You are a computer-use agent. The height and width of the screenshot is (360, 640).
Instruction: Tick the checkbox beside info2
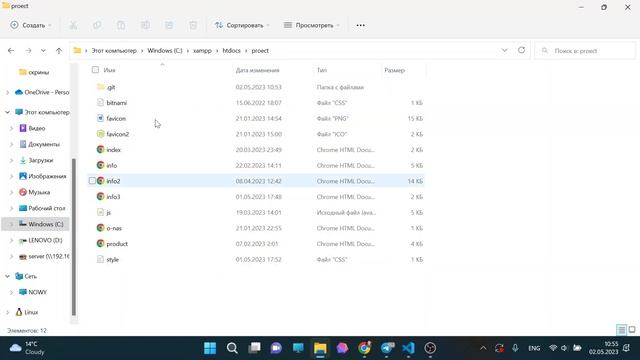92,181
